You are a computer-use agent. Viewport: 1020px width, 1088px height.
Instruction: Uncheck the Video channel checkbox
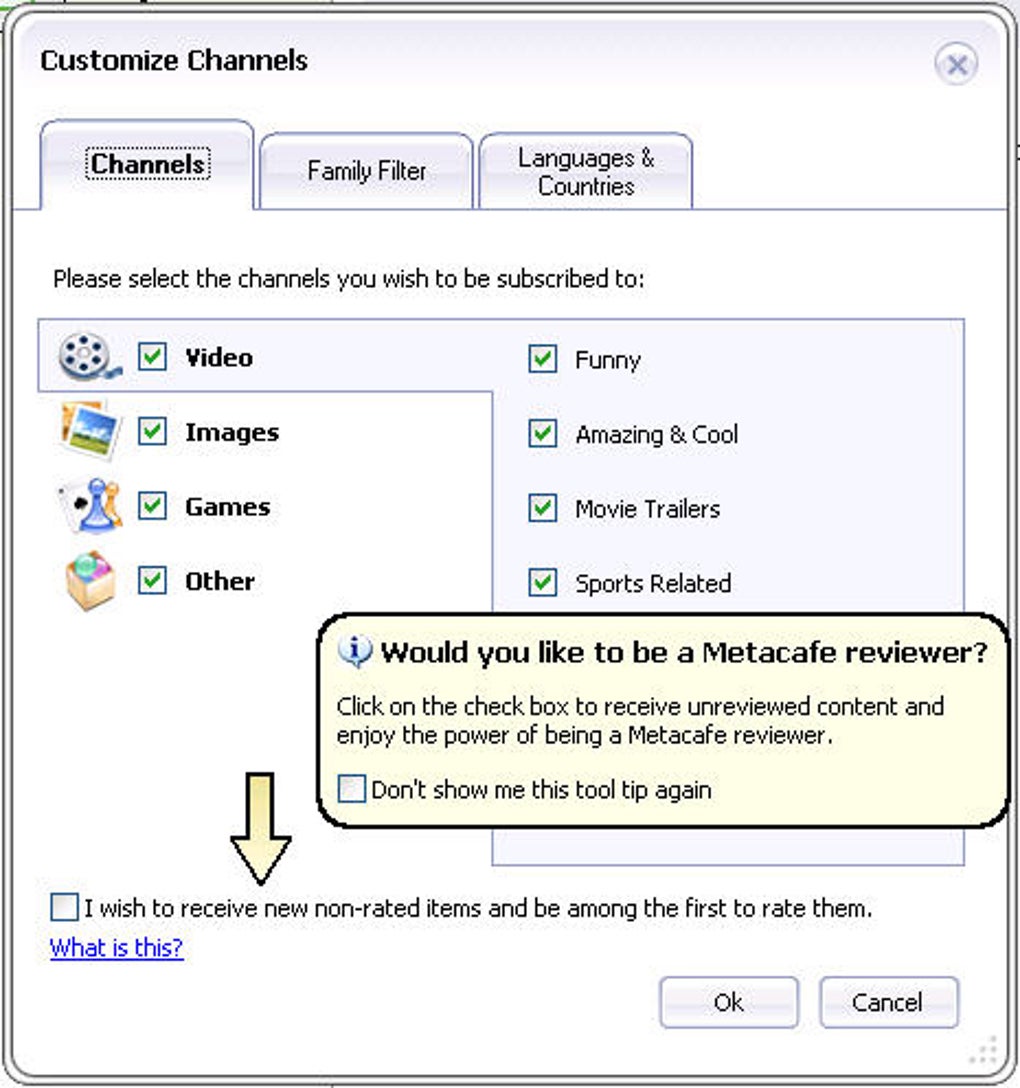tap(152, 357)
